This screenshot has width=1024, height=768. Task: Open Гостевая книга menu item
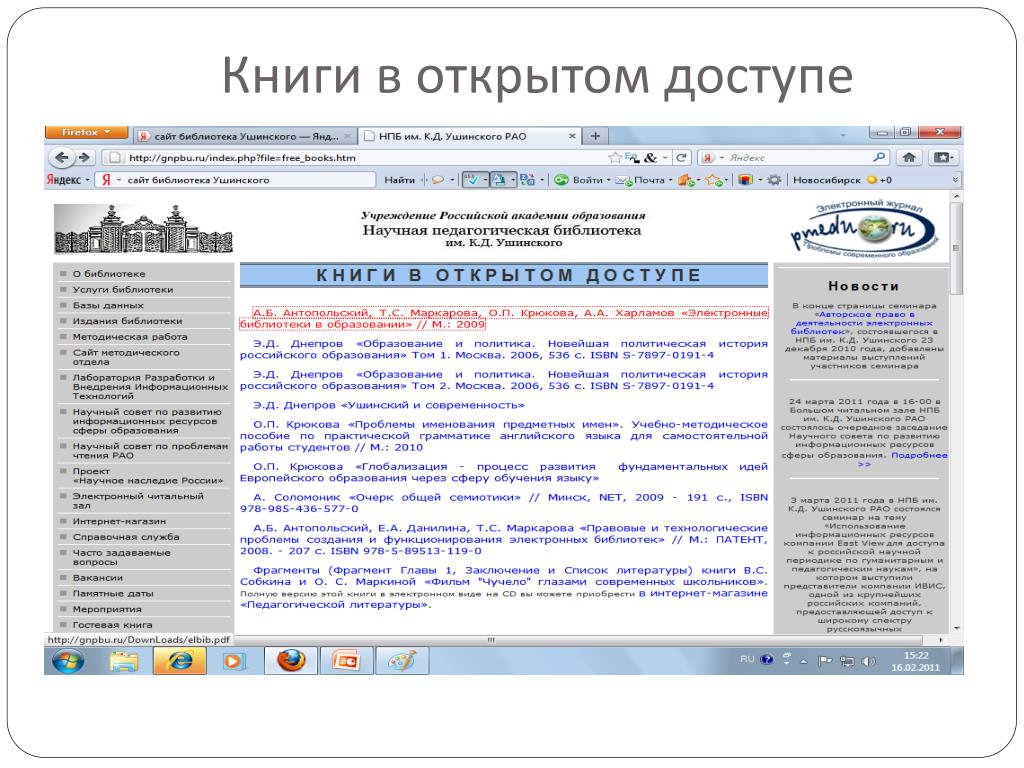112,625
